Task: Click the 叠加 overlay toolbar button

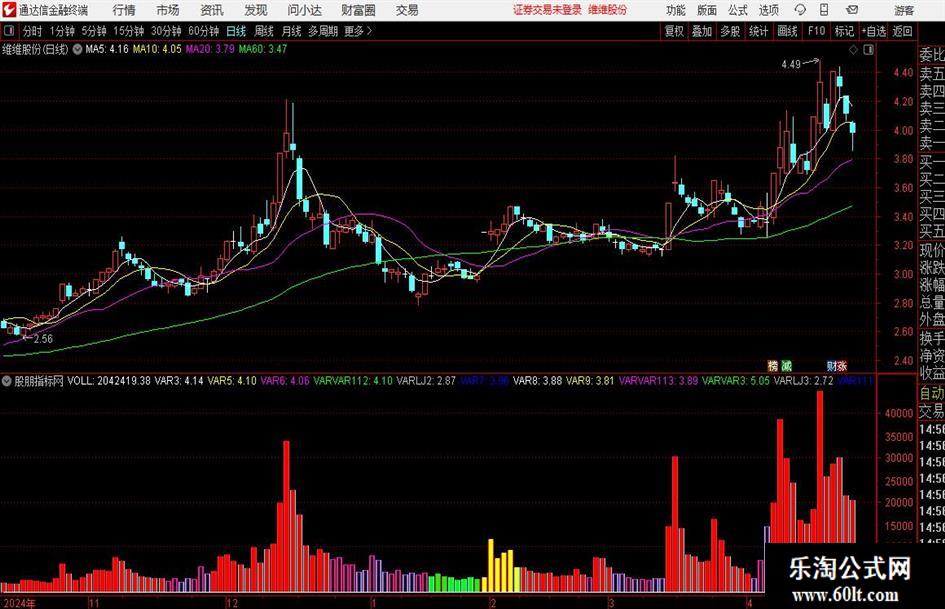Action: tap(702, 31)
